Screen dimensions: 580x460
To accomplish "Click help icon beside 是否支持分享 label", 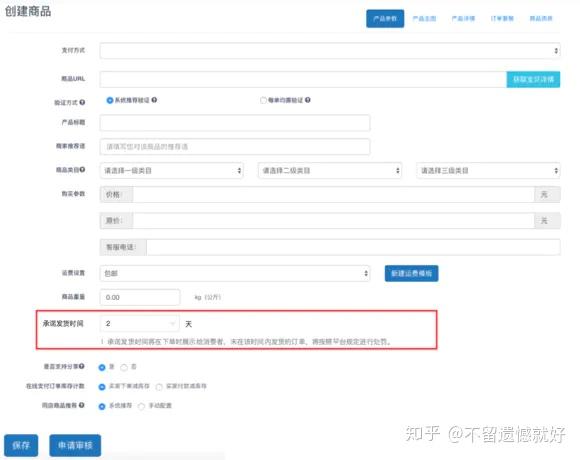I will pyautogui.click(x=81, y=366).
